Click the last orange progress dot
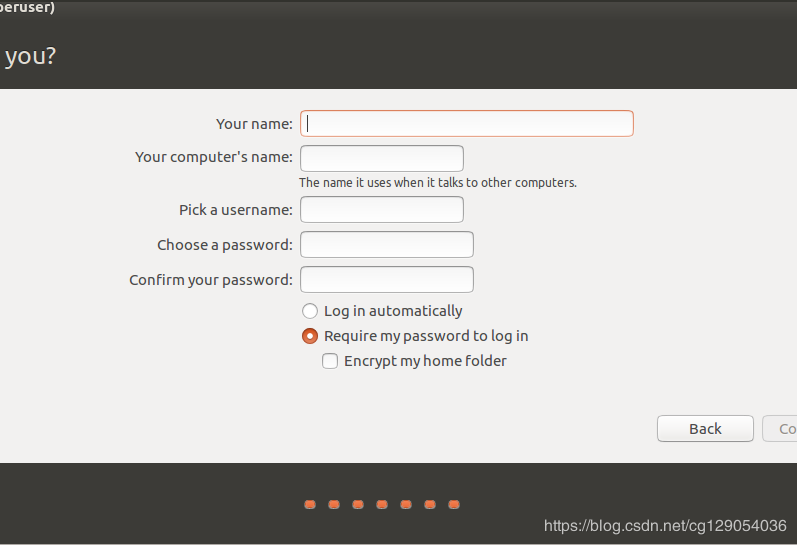Screen dimensions: 797x545 pos(454,504)
